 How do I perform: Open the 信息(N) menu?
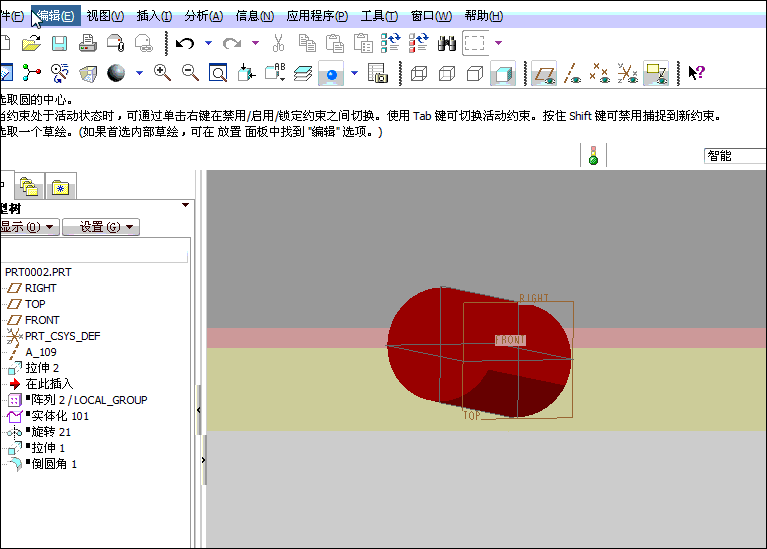(x=254, y=16)
